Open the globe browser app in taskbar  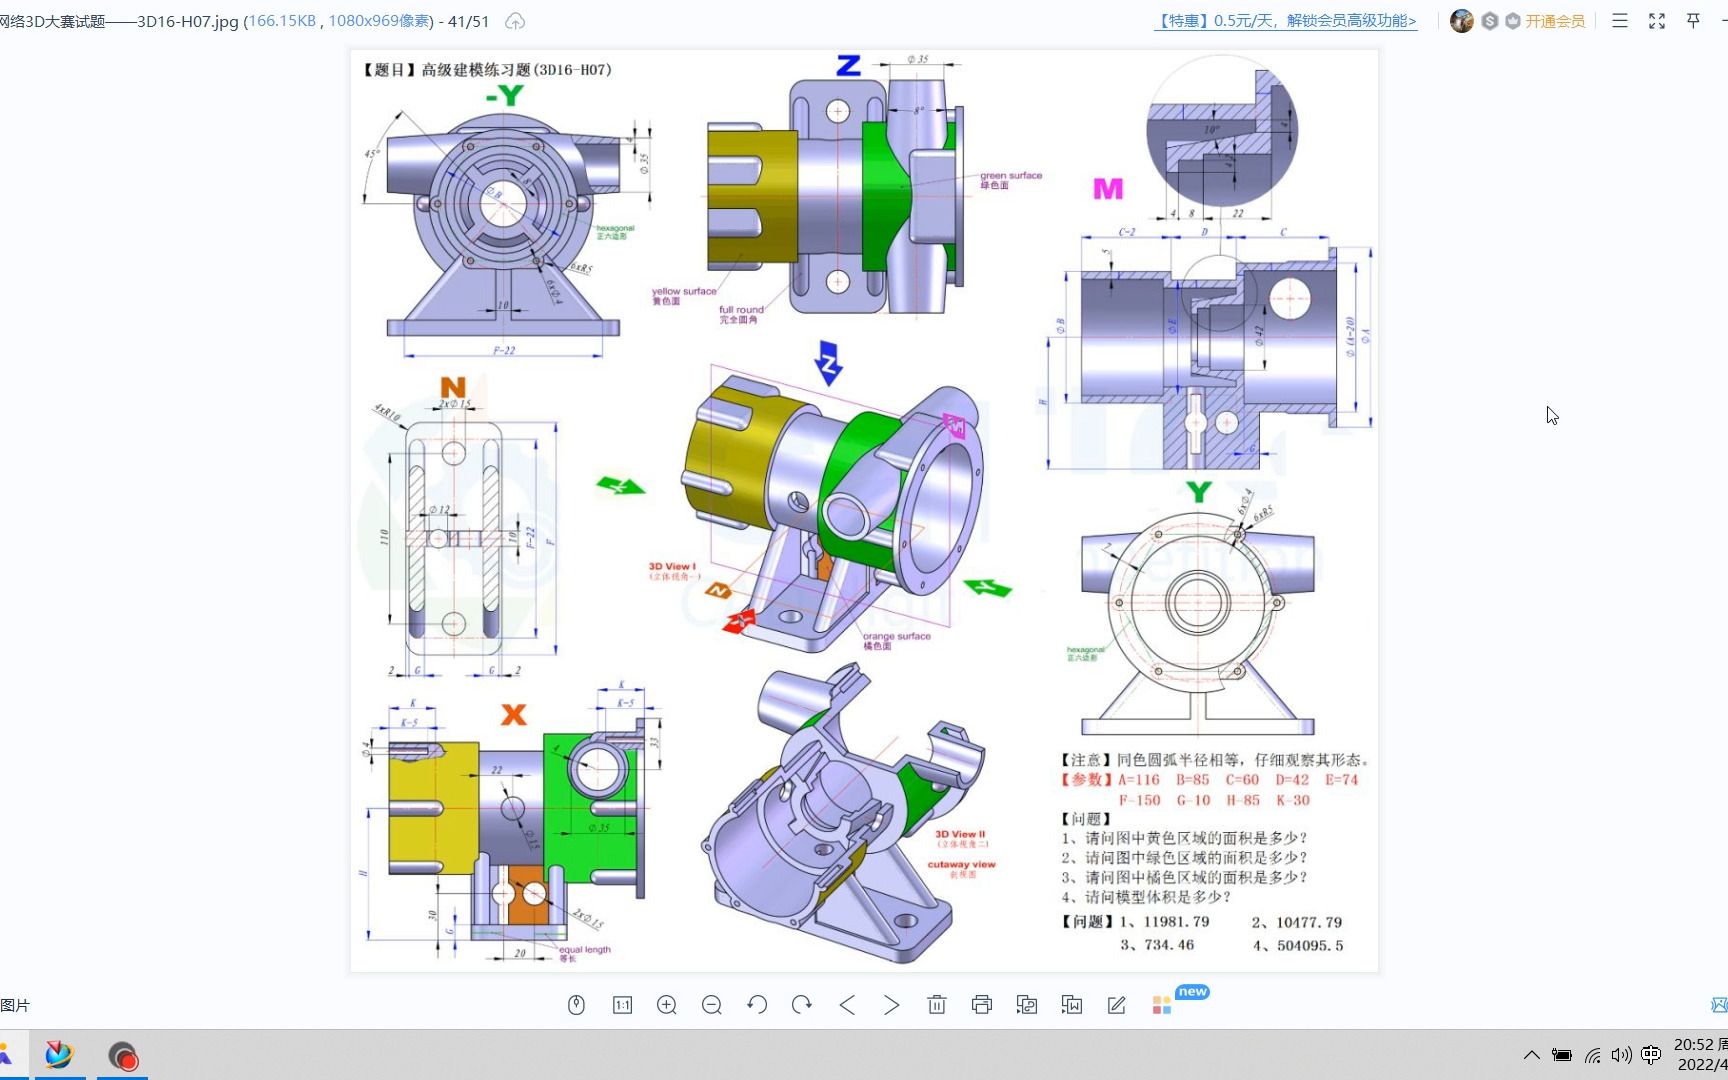tap(59, 1055)
